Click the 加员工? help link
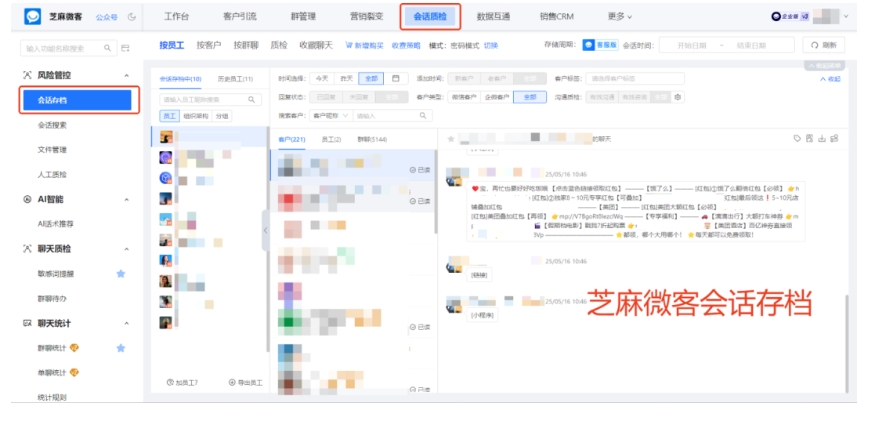The image size is (870, 421). coord(182,383)
